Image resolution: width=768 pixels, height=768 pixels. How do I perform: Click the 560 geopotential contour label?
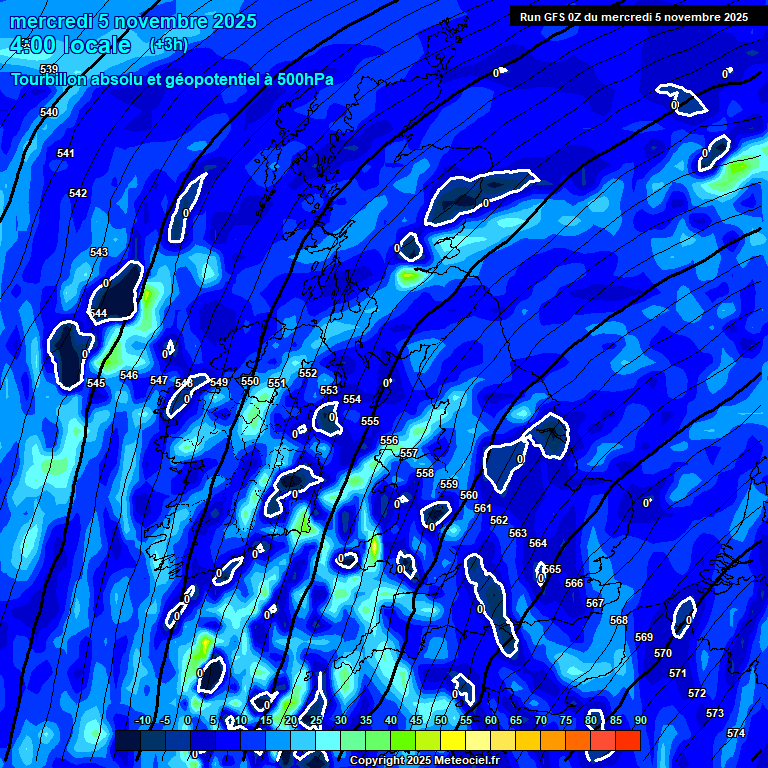pos(469,496)
